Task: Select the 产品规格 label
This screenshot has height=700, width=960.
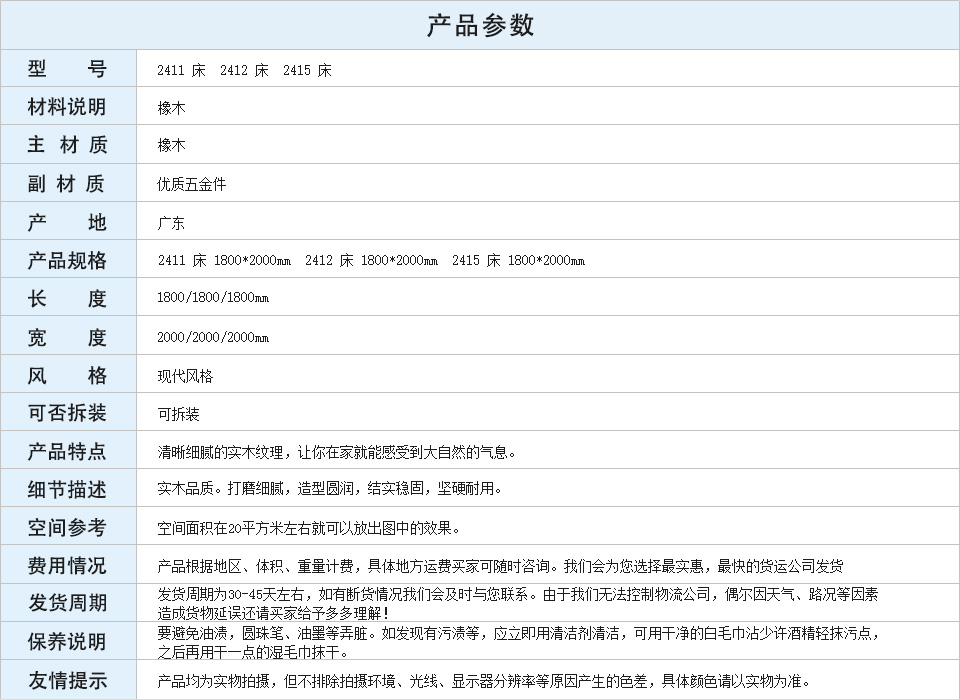Action: click(67, 260)
